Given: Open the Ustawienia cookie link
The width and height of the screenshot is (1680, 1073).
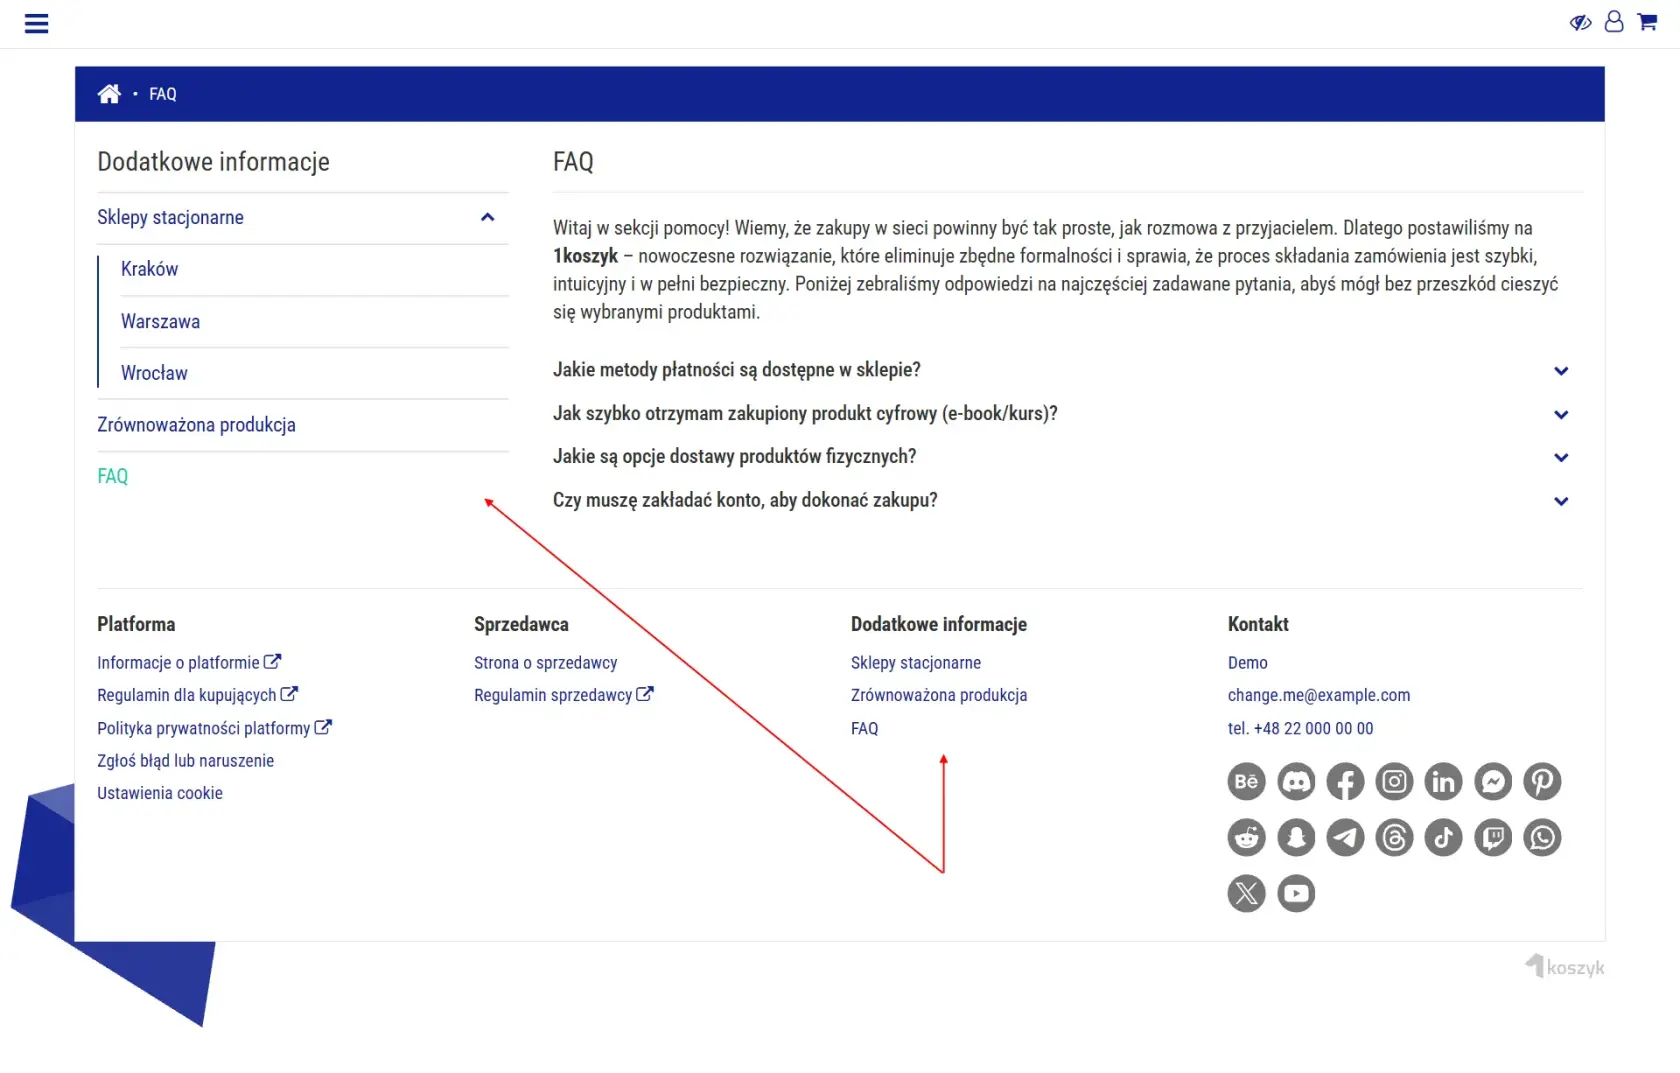Looking at the screenshot, I should tap(159, 792).
